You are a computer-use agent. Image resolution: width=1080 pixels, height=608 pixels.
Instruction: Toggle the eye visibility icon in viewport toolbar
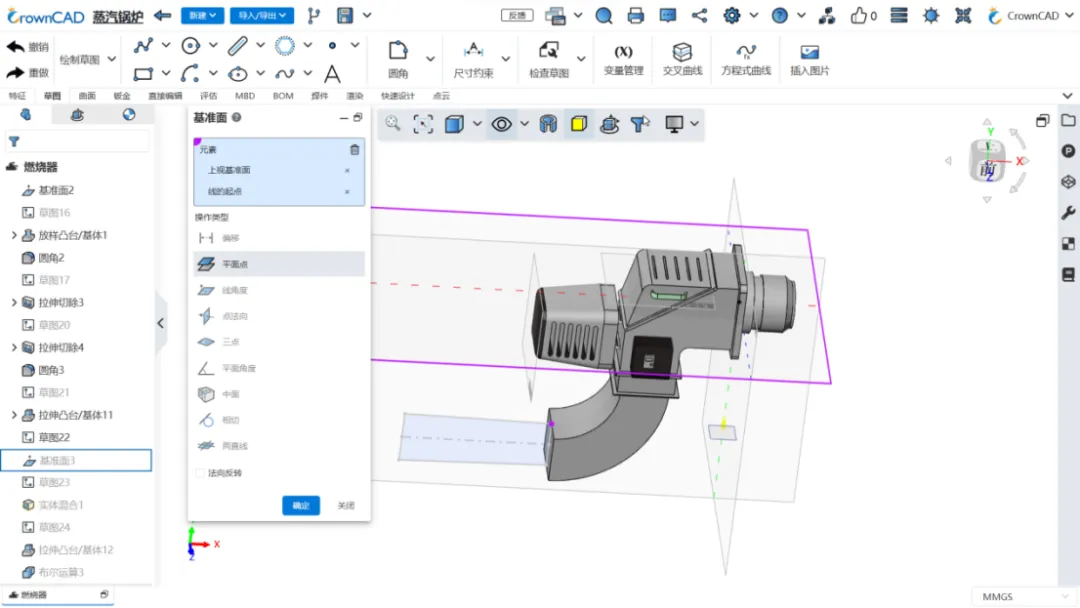501,124
